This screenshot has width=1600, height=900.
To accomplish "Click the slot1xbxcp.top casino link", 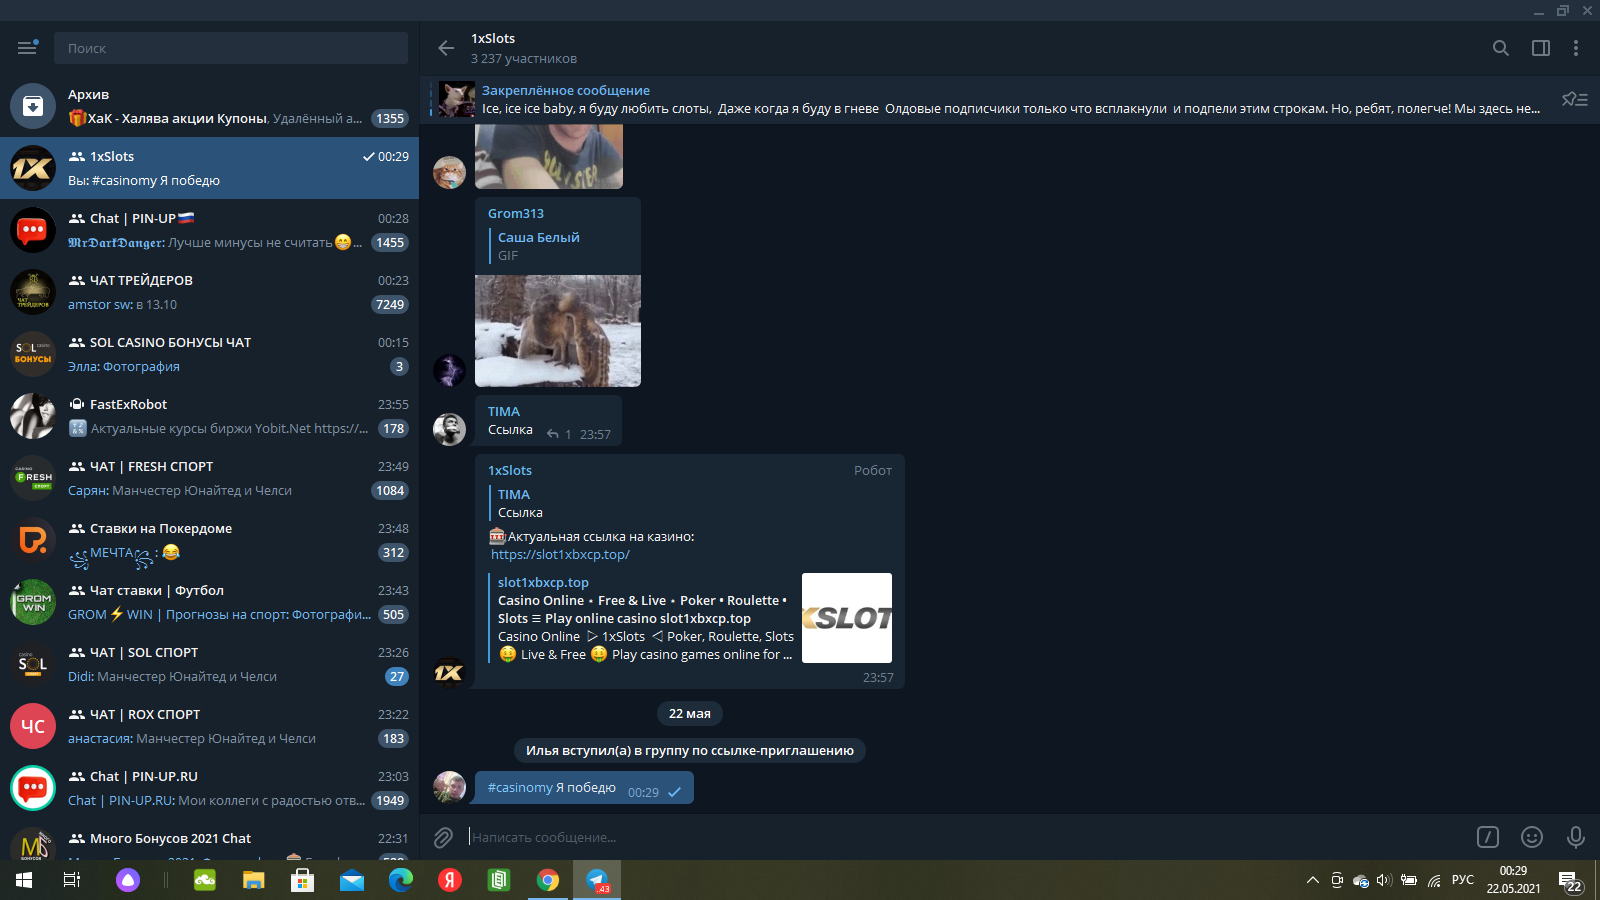I will tap(560, 554).
